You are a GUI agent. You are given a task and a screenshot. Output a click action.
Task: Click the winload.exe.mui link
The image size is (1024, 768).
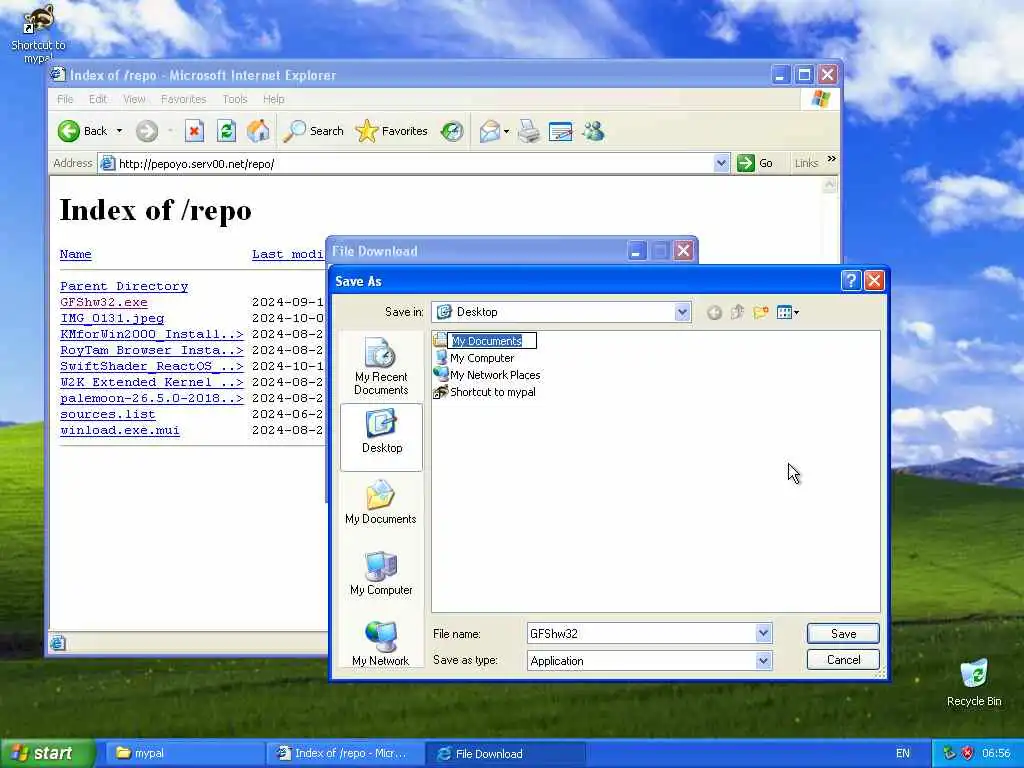(x=120, y=430)
